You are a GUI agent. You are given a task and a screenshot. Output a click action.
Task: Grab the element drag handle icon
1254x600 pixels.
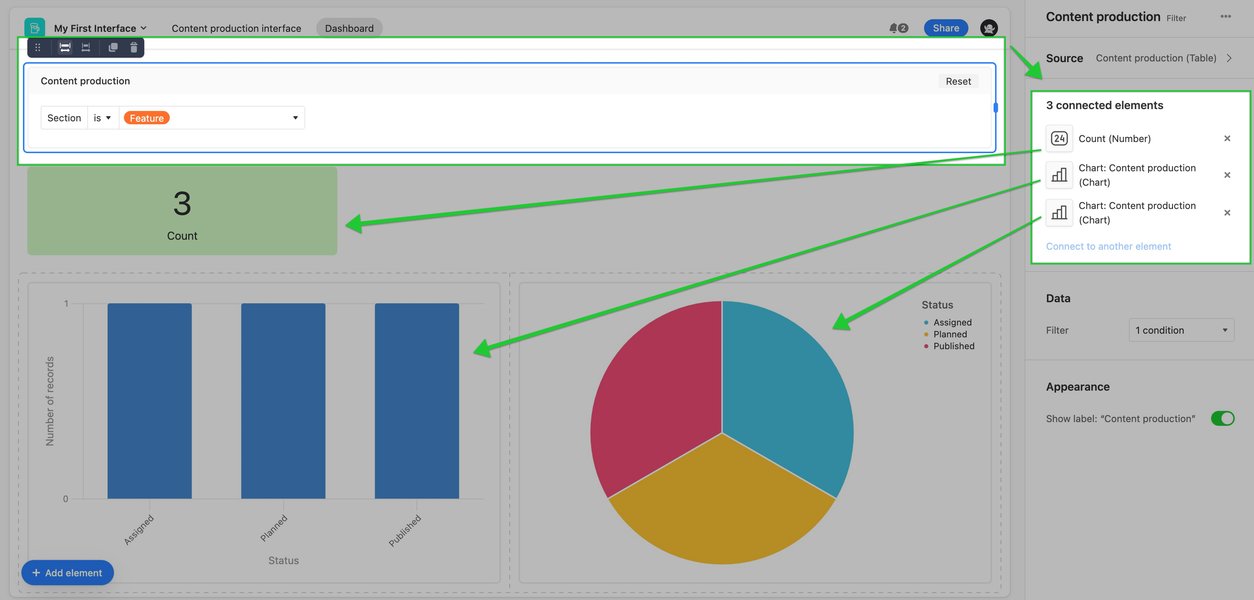(38, 47)
